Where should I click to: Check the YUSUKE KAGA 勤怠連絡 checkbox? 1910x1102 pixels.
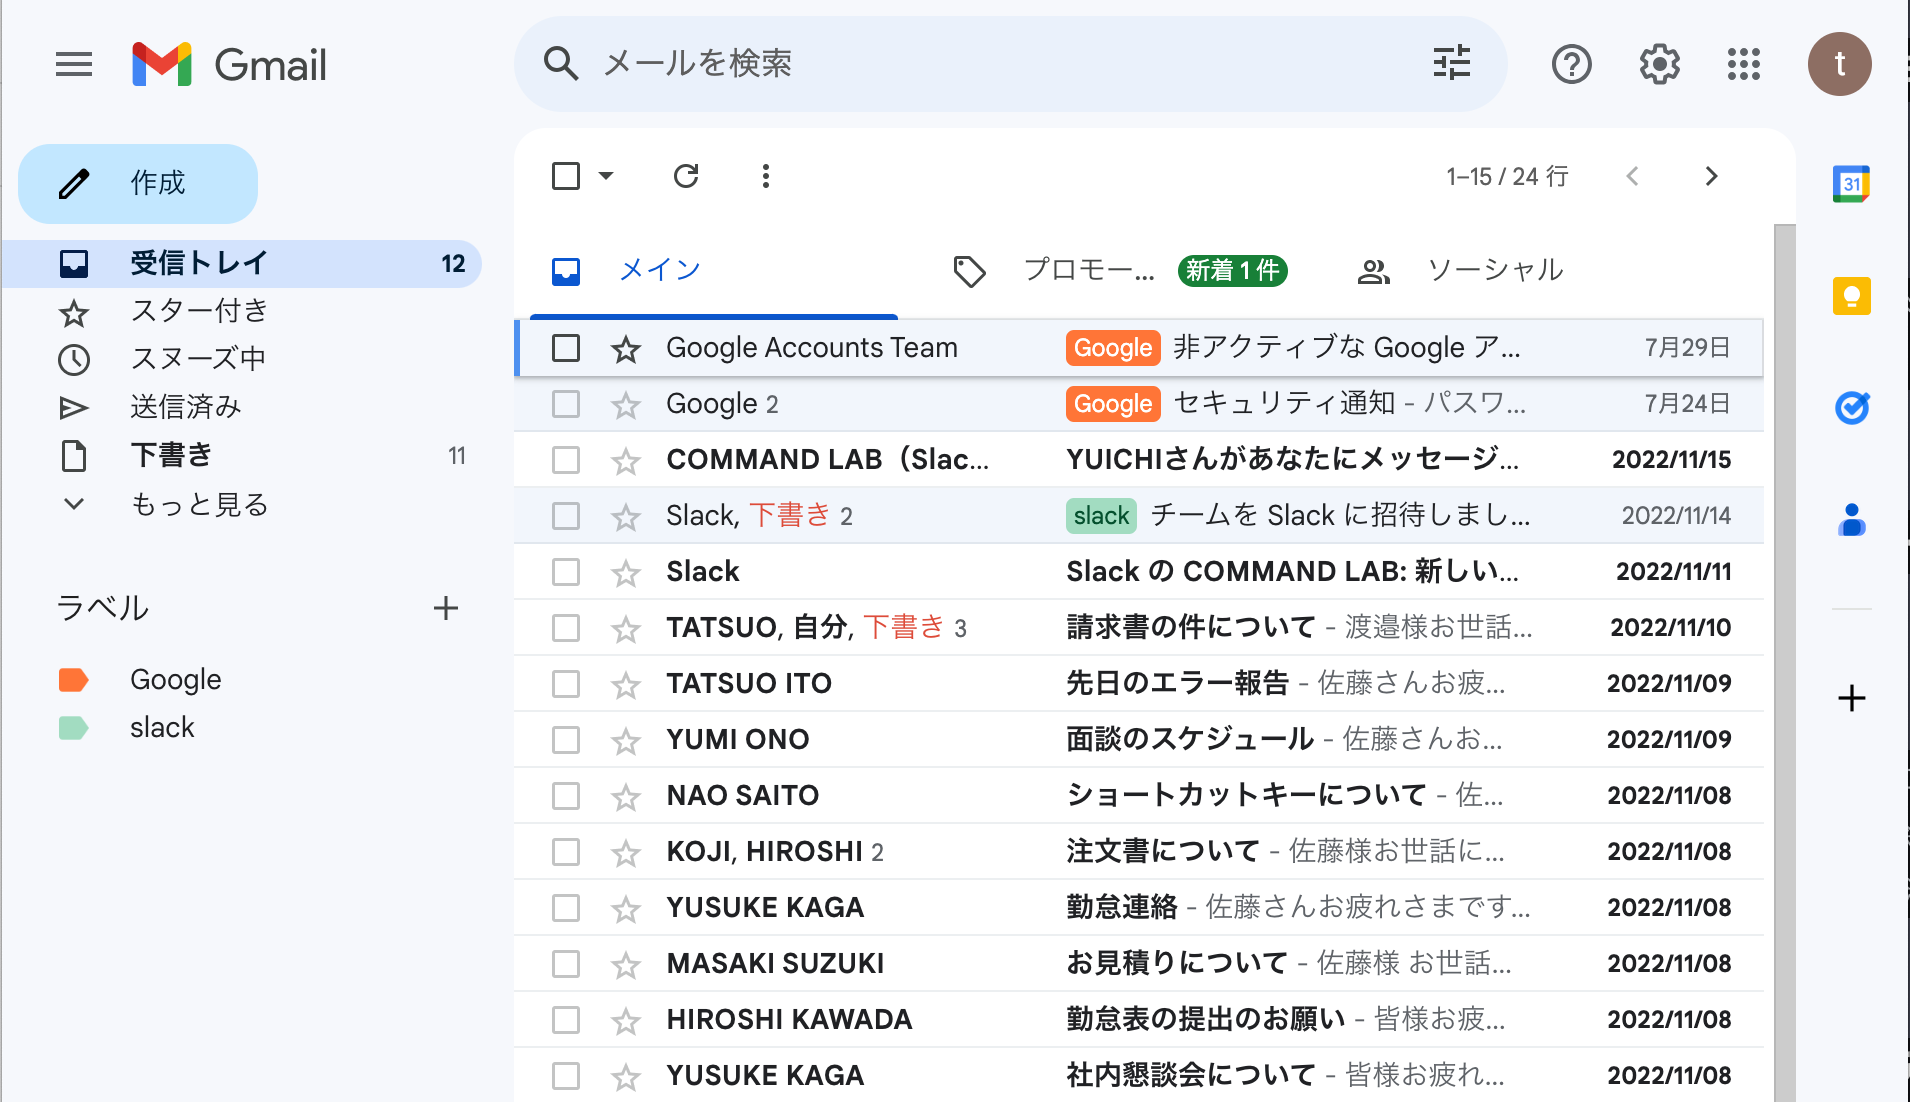[566, 908]
